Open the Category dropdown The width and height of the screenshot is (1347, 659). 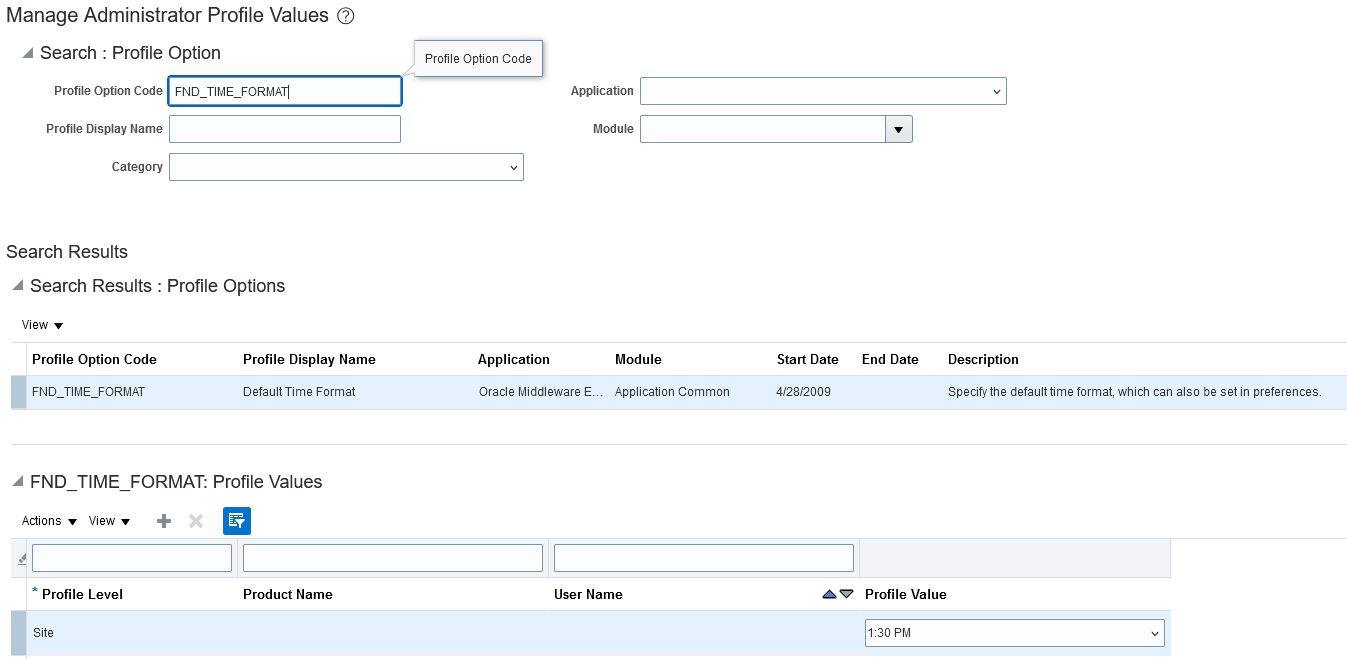346,167
